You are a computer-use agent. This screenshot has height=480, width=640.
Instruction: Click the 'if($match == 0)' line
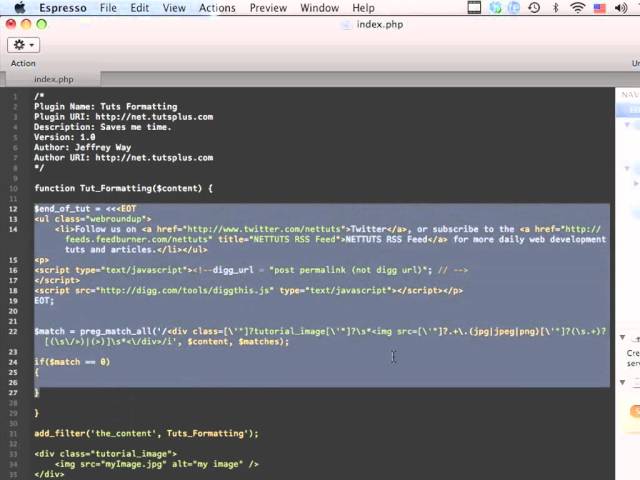[72, 362]
